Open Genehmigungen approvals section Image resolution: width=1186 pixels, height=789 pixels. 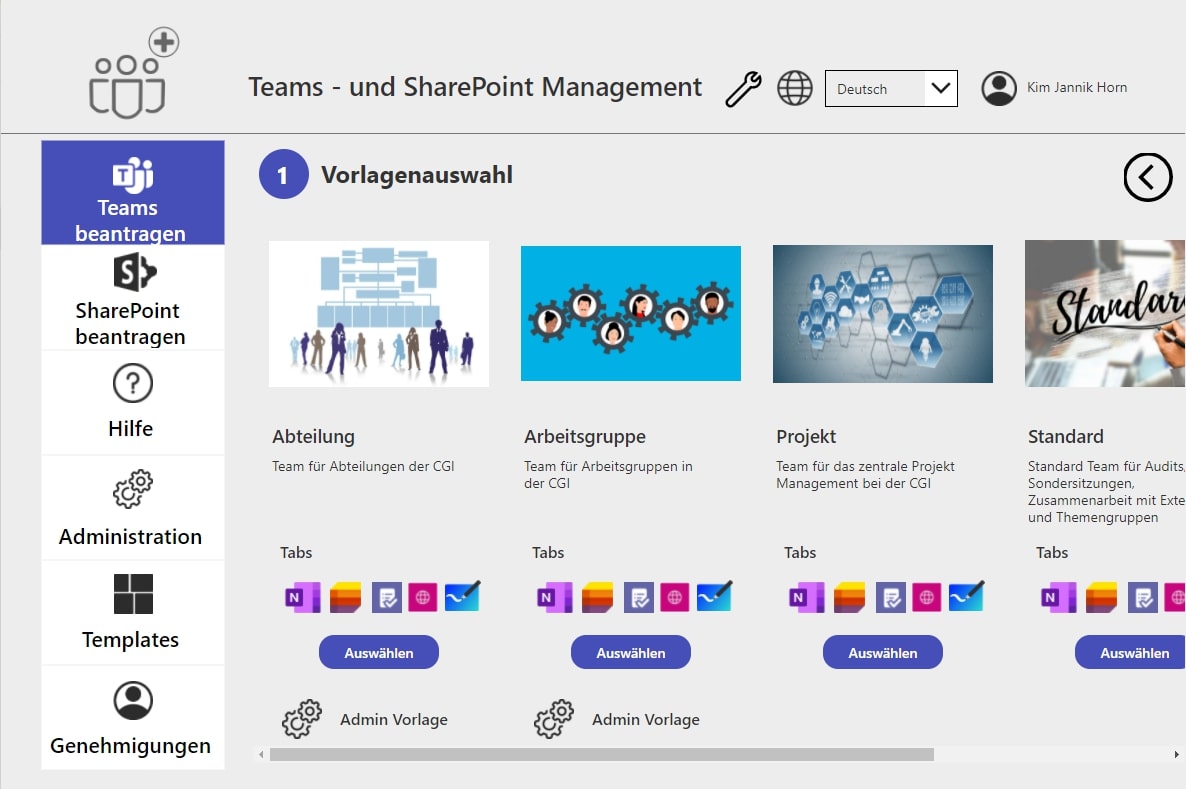click(132, 717)
